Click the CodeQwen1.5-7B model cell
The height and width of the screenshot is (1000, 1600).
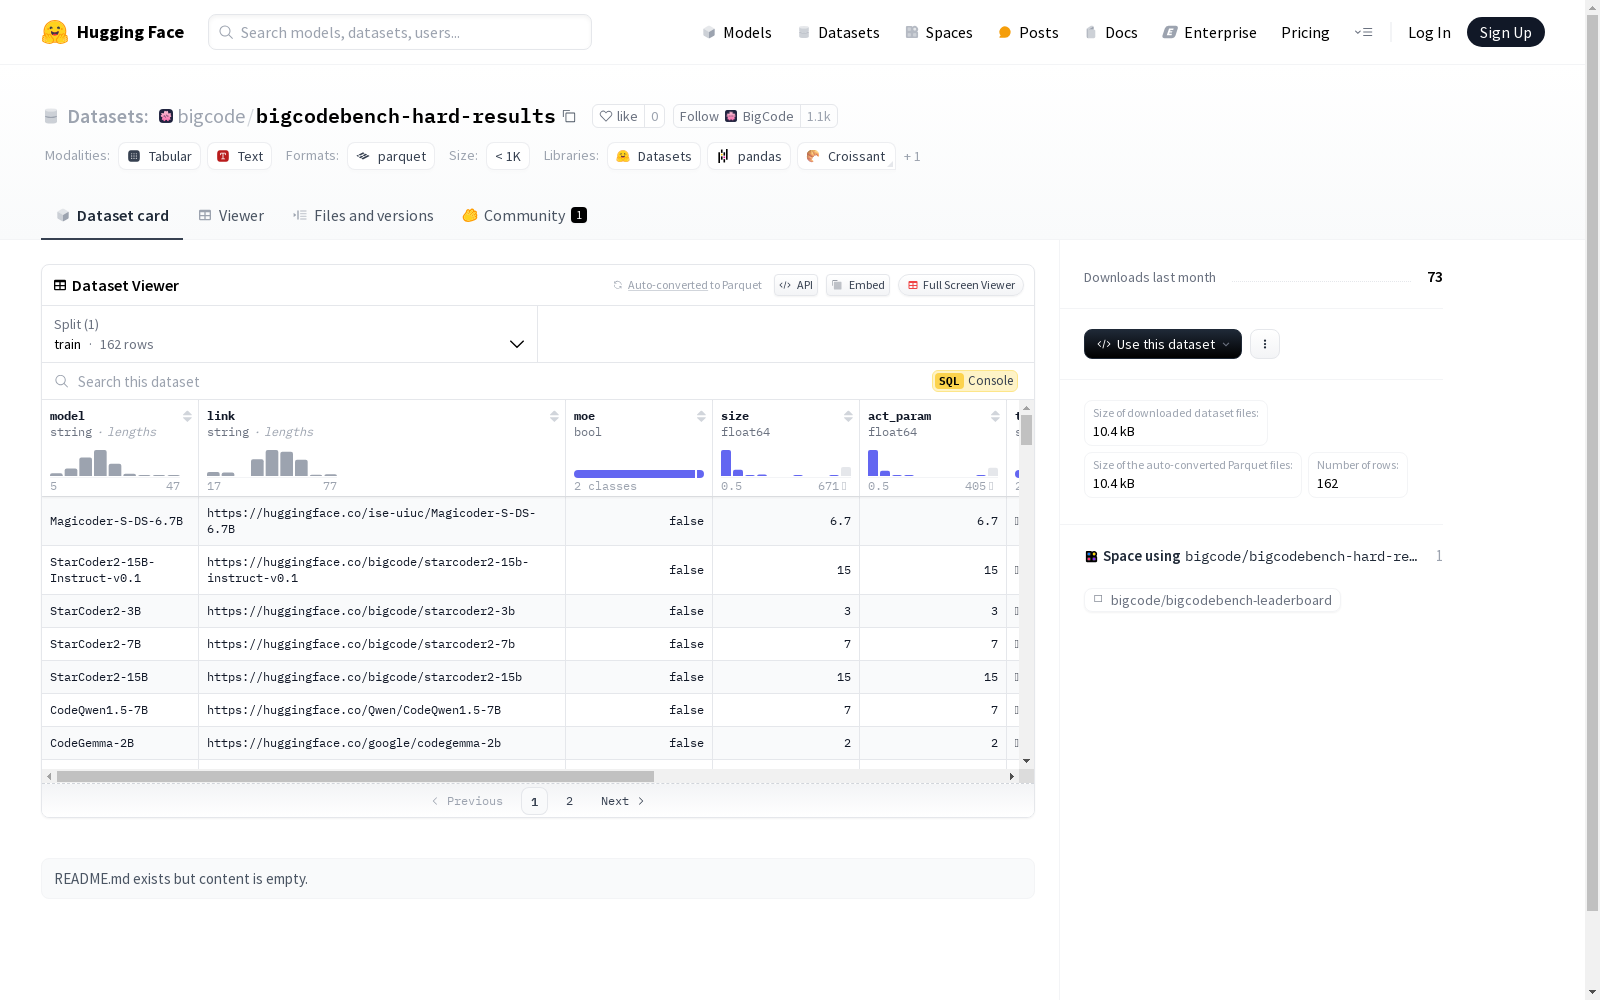[x=120, y=710]
